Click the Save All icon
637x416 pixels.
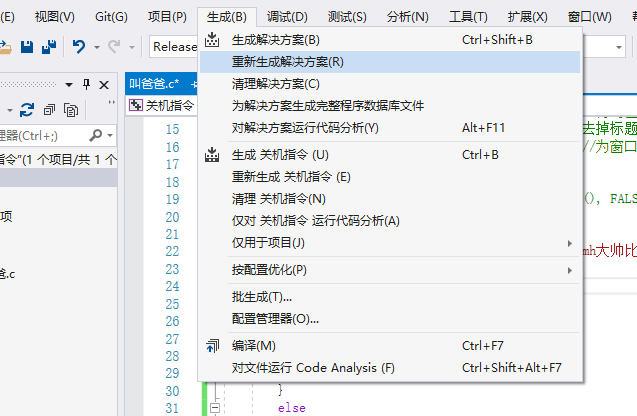[49, 47]
